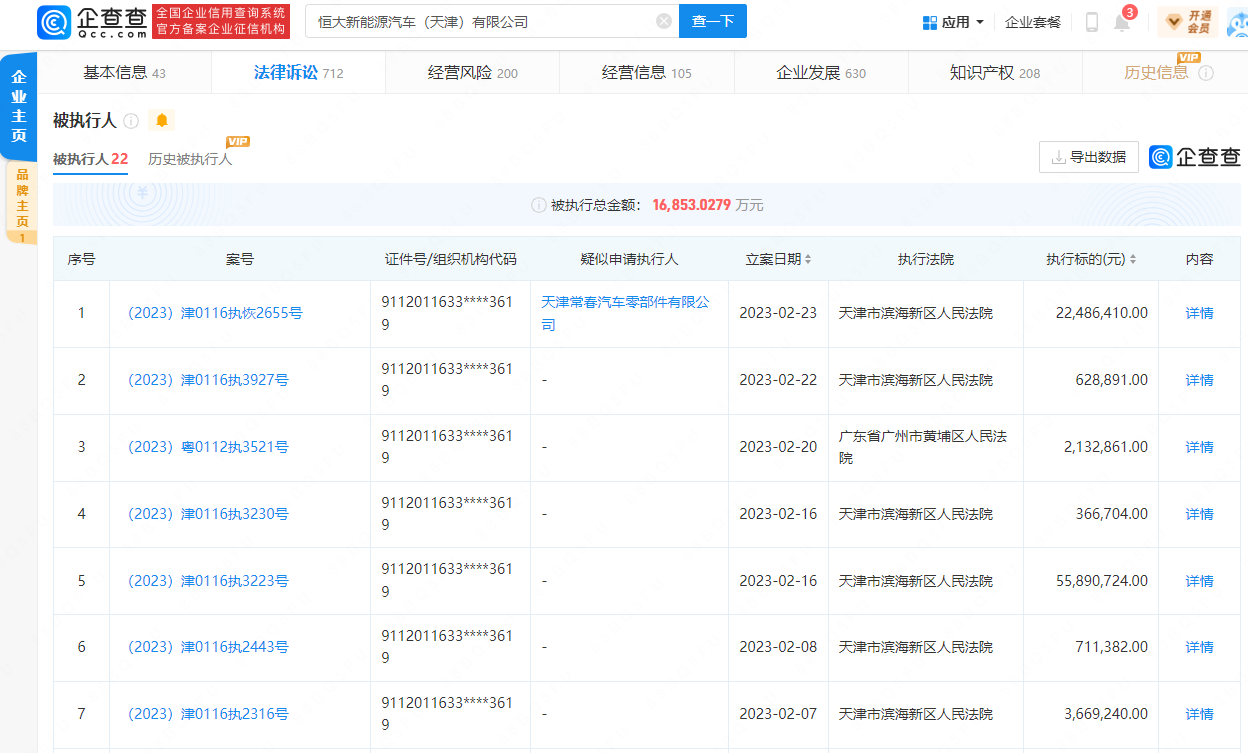Sort table by 执行标的(元) column
The image size is (1248, 753).
[1132, 260]
